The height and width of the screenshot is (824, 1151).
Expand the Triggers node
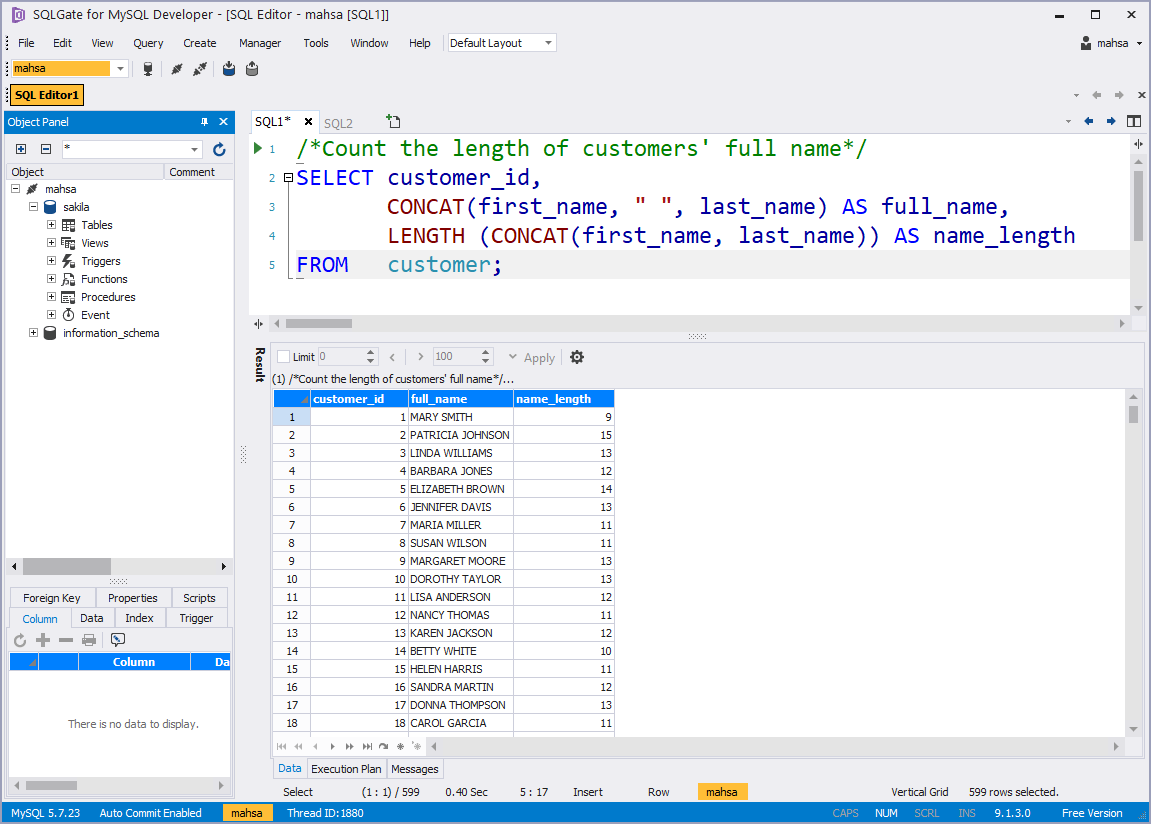click(x=51, y=261)
